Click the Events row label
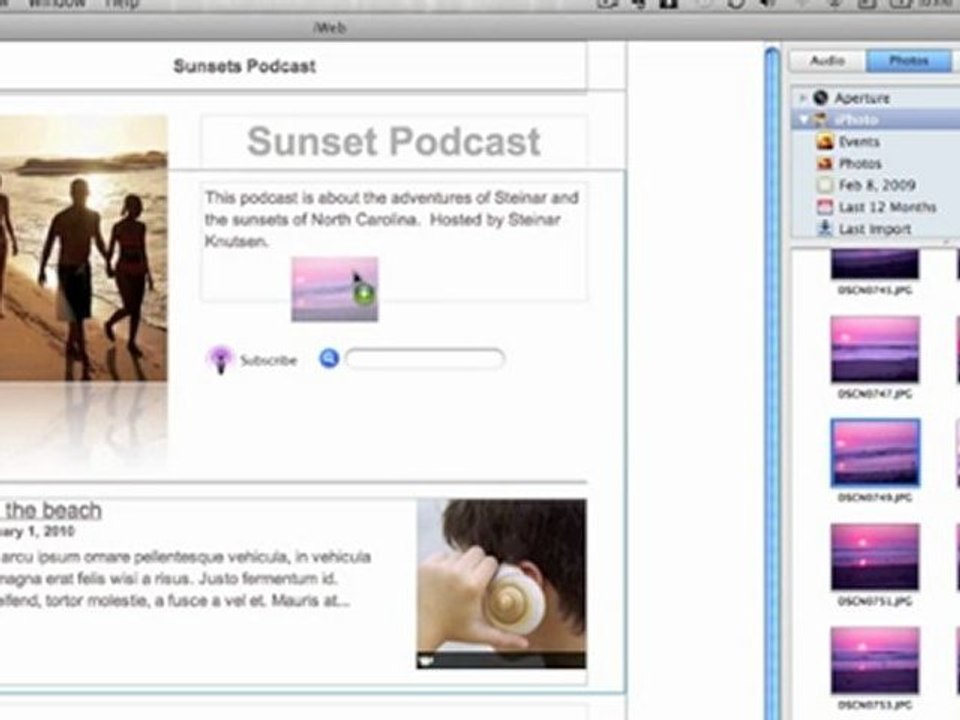 859,142
